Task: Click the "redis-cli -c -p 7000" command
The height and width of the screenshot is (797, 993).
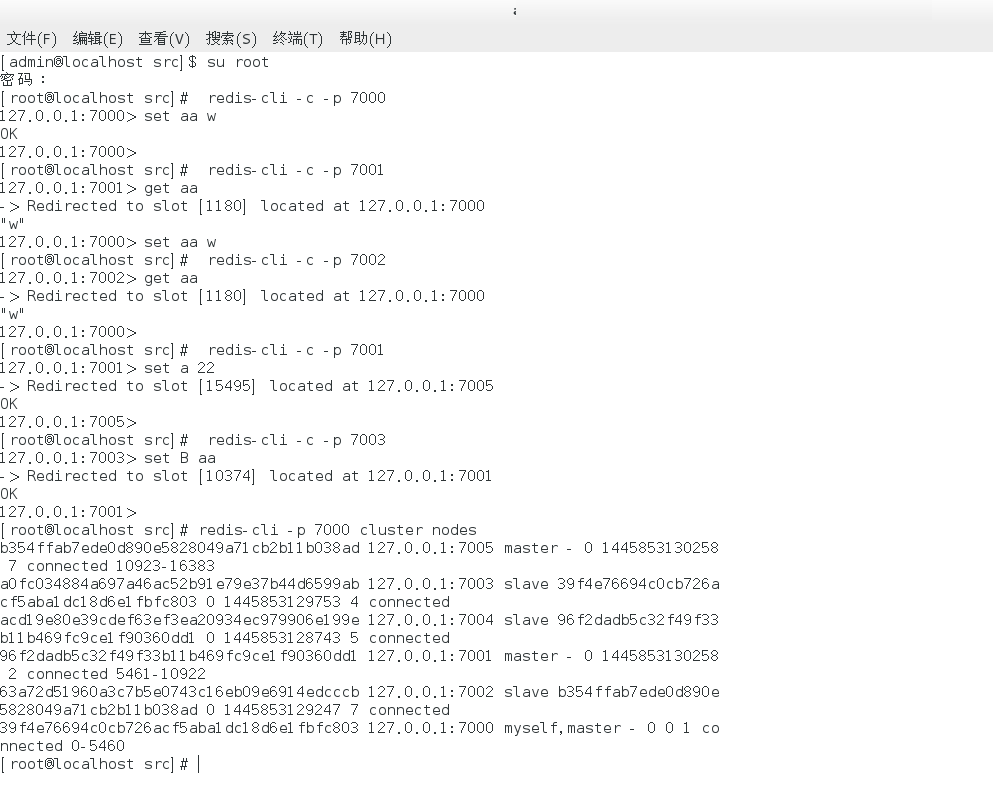Action: (x=296, y=98)
